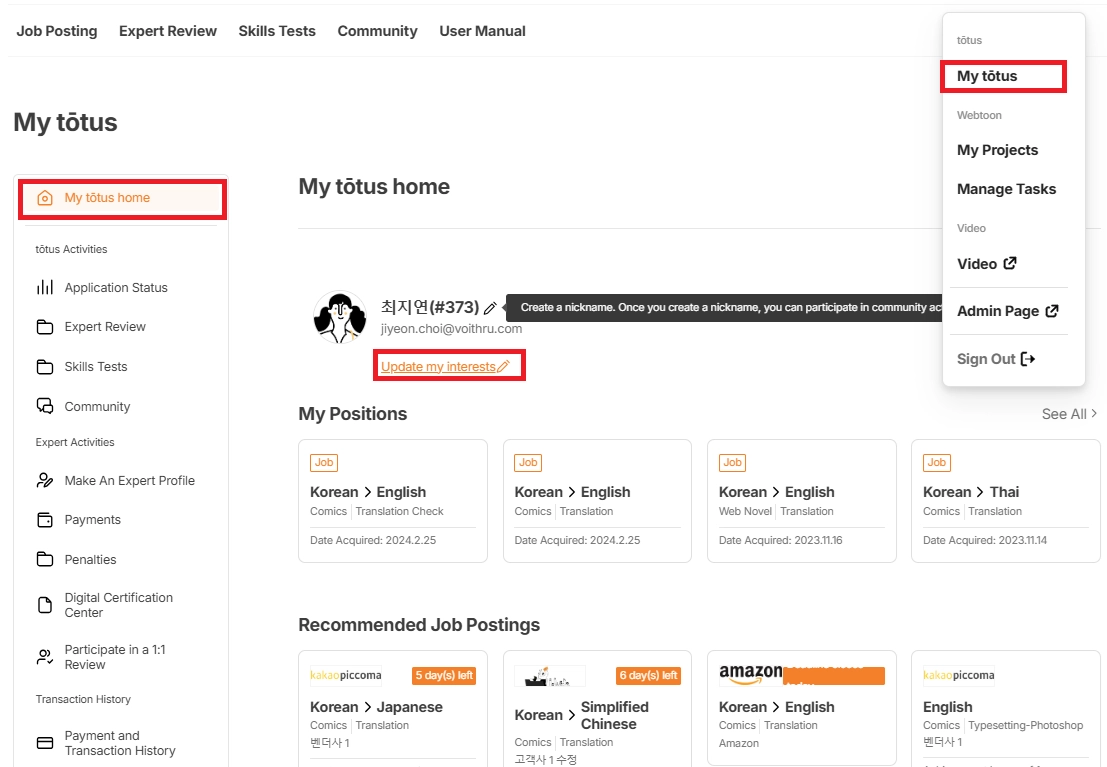Click the Make An Expert Profile person icon

(44, 480)
